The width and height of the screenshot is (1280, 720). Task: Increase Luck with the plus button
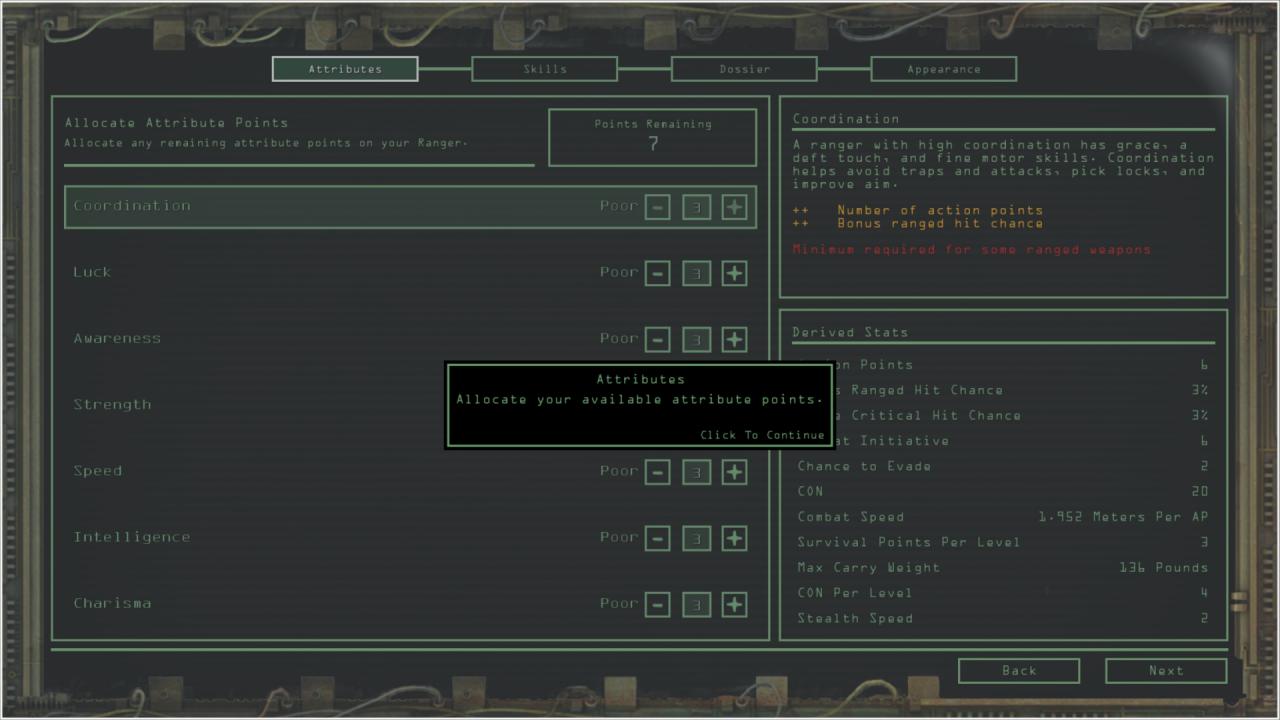735,273
